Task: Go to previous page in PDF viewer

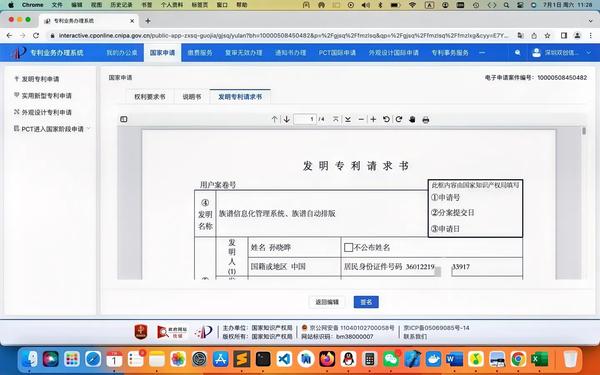Action: tap(274, 119)
